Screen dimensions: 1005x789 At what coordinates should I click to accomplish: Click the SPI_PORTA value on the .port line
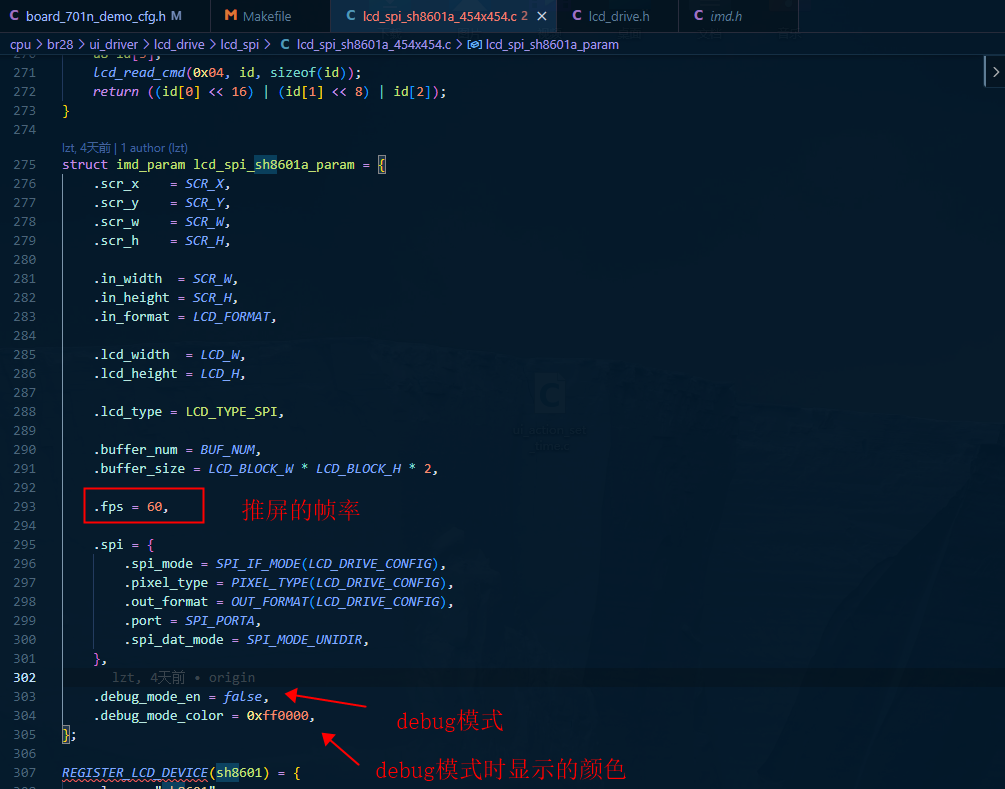coord(220,620)
